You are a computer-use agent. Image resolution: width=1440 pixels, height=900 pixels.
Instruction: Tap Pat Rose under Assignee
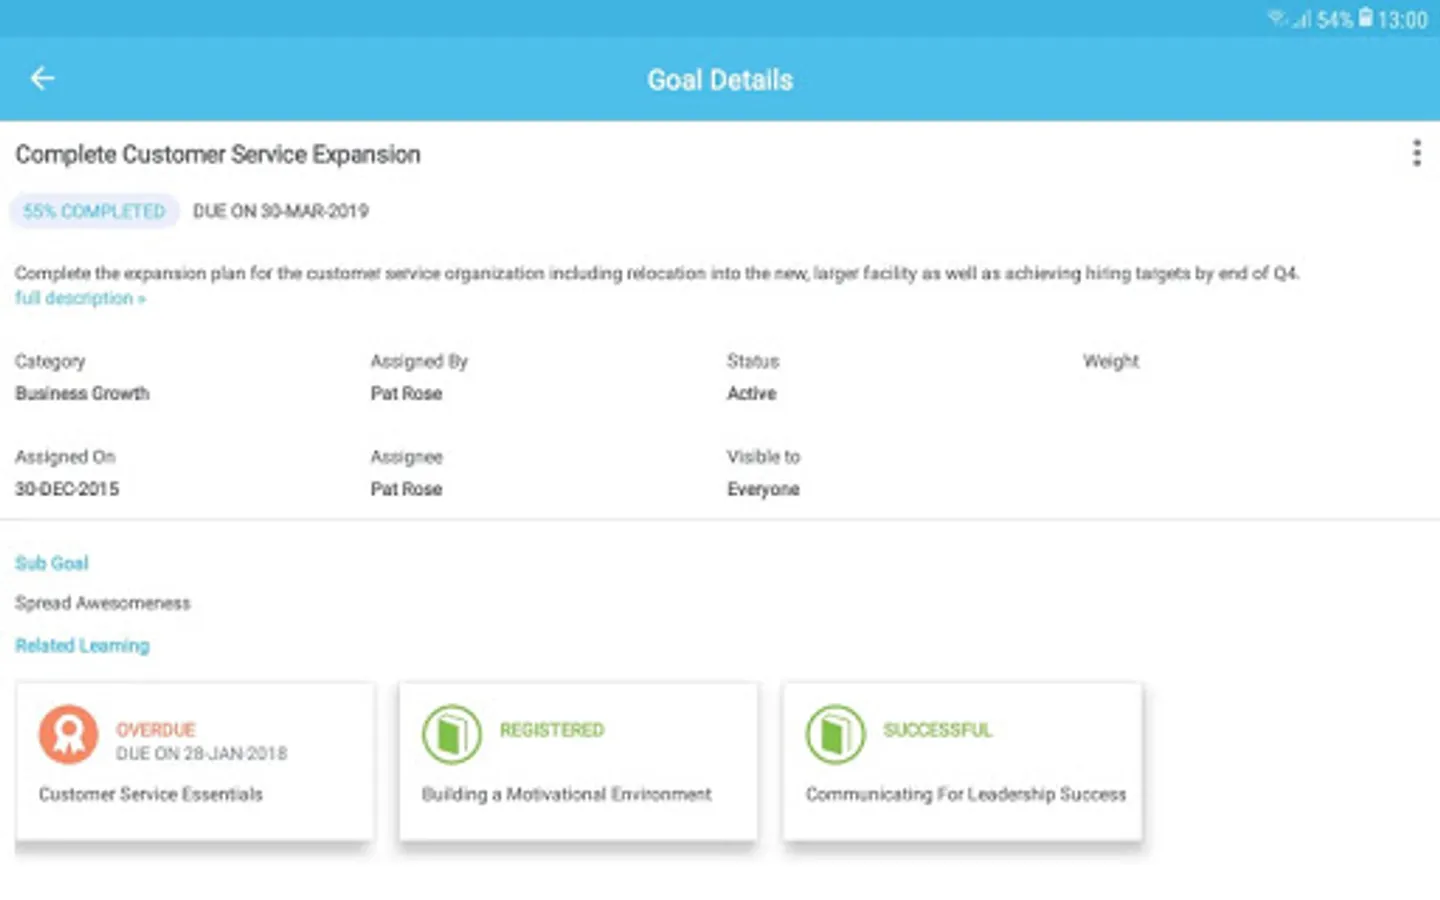pyautogui.click(x=406, y=489)
